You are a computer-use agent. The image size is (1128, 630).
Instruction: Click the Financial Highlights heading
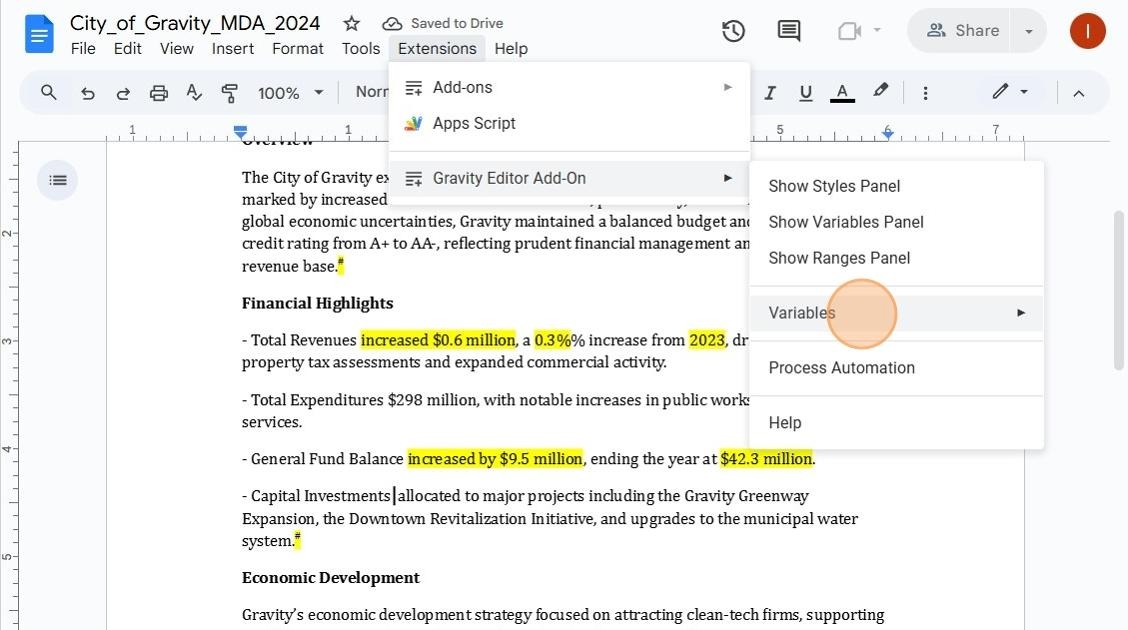(317, 303)
